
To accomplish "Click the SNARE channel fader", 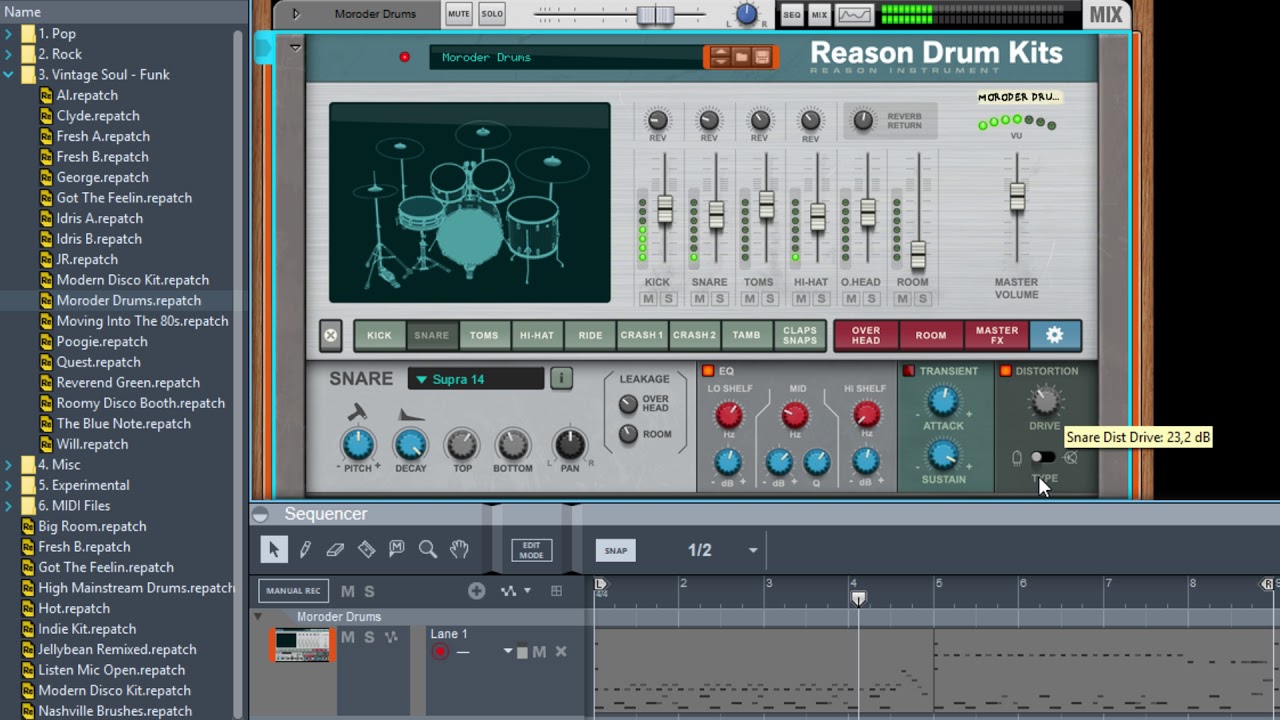I will [x=716, y=215].
